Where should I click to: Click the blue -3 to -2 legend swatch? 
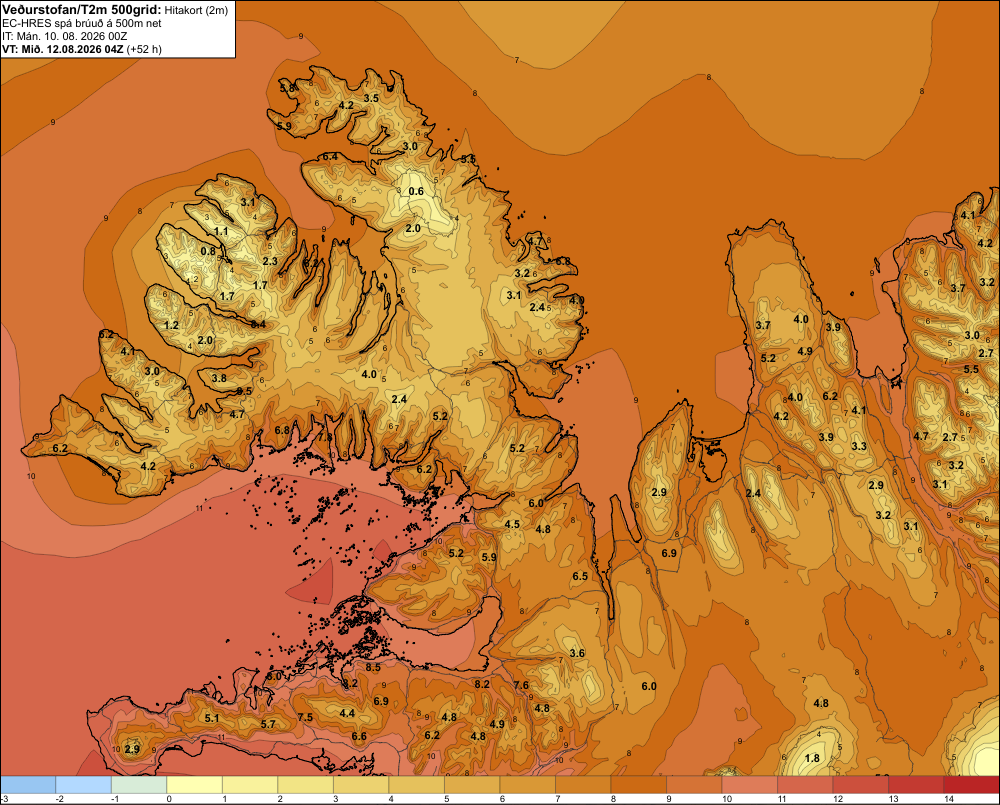click(28, 785)
